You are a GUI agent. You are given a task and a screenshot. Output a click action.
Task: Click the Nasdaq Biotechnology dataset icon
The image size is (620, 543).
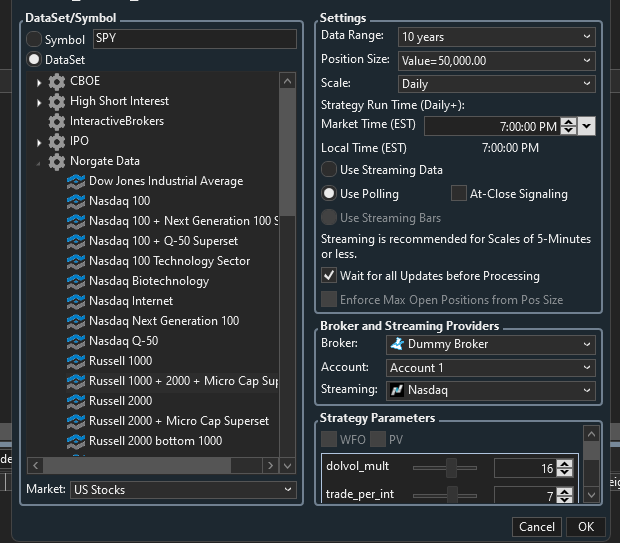(76, 282)
